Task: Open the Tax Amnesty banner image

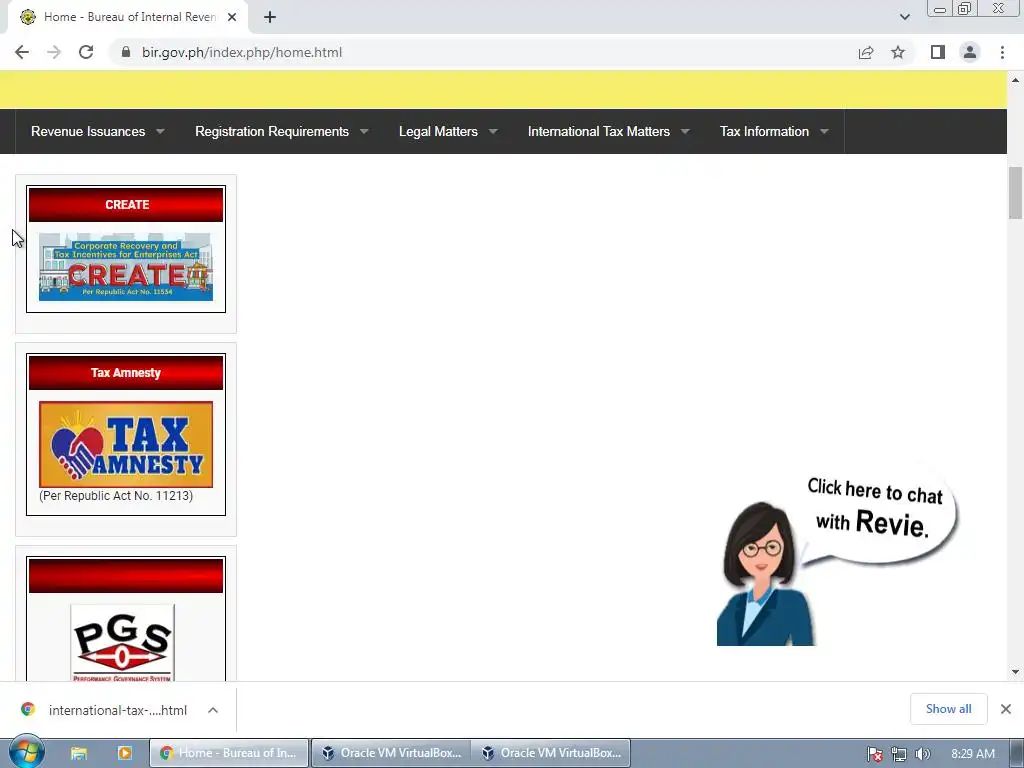Action: click(x=126, y=444)
